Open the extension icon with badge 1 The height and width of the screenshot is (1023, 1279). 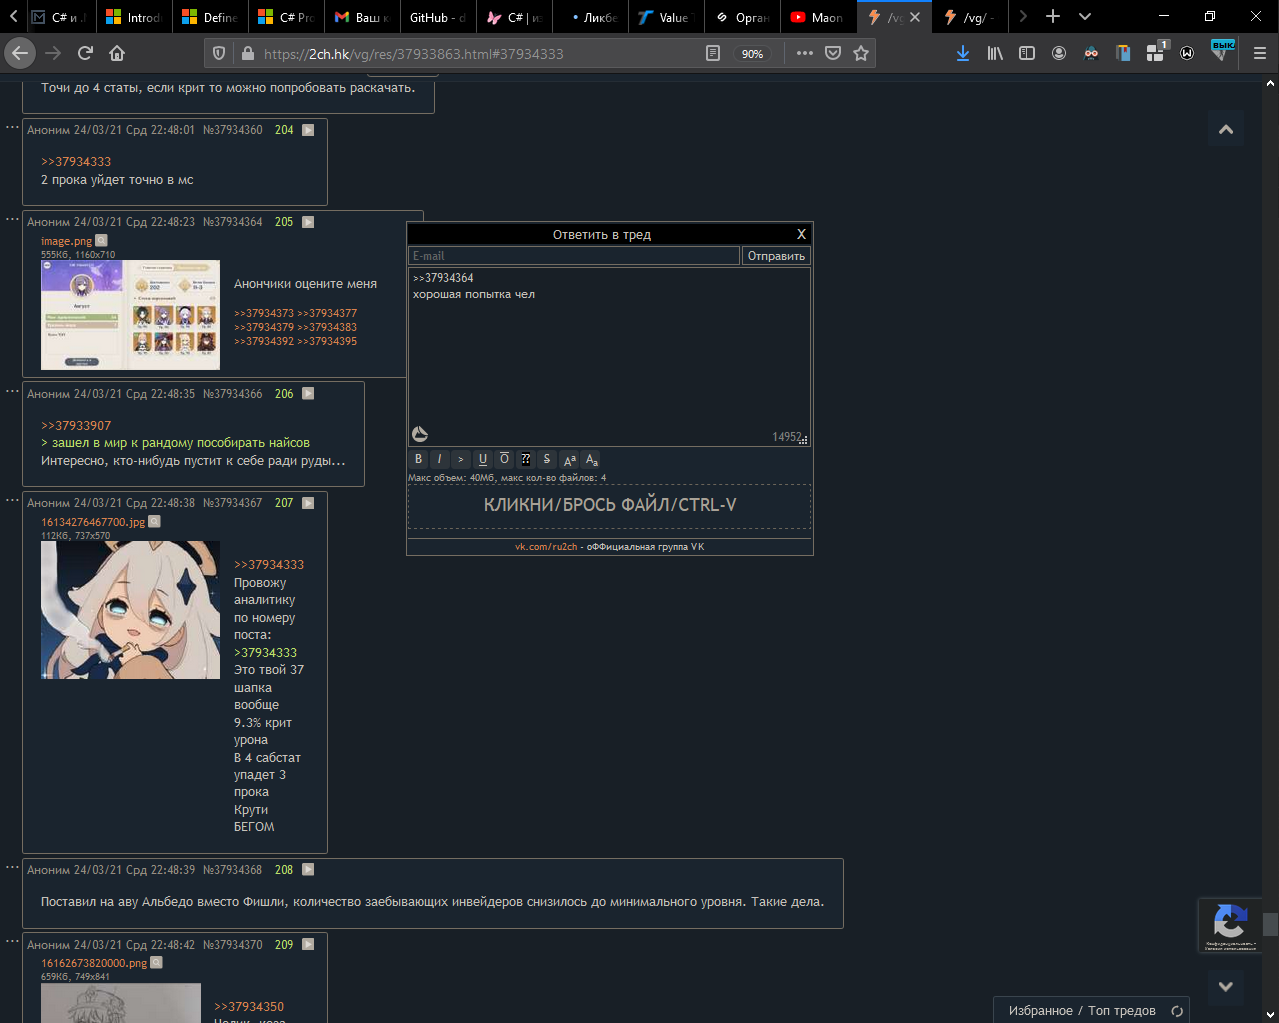(1156, 52)
